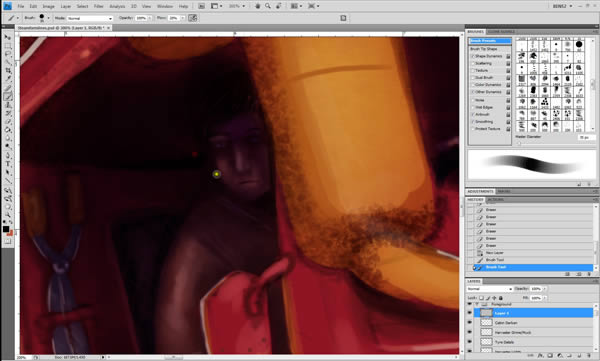
Task: Click the foreground color swatch
Action: [6, 229]
